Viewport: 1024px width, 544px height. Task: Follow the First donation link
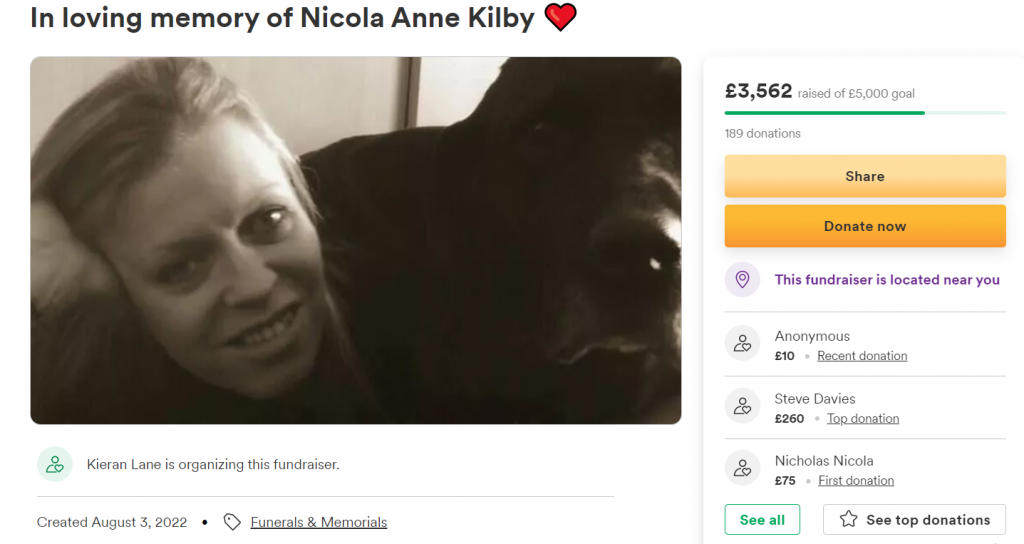tap(856, 481)
